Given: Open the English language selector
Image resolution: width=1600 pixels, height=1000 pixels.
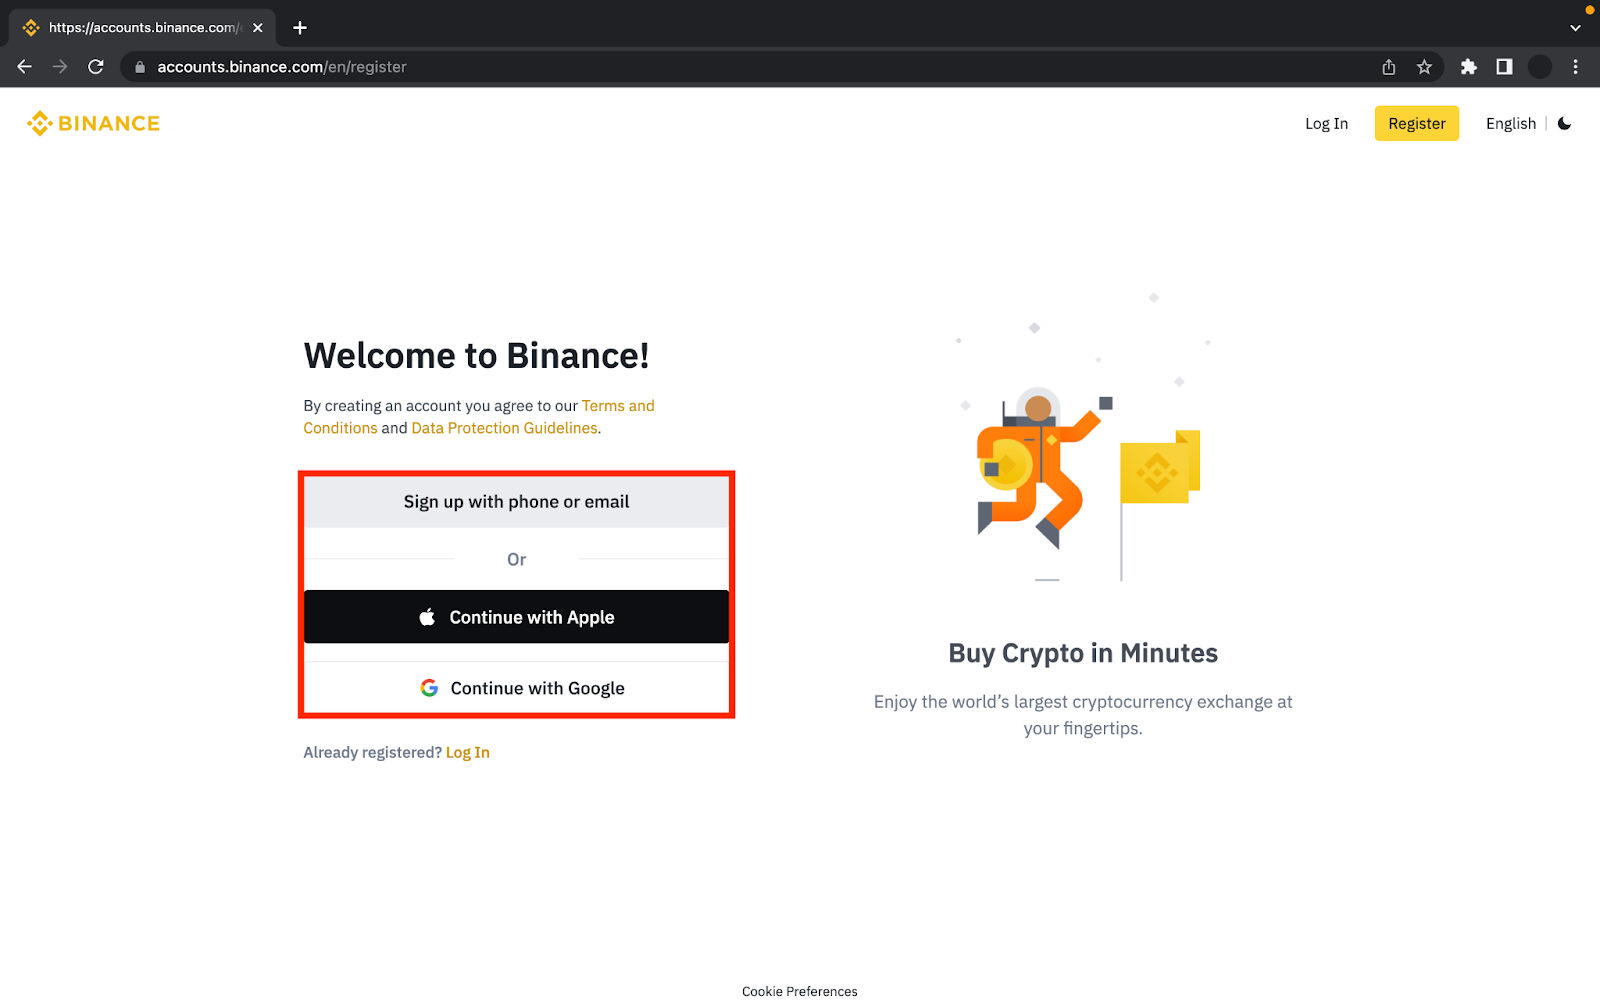Looking at the screenshot, I should tap(1510, 123).
